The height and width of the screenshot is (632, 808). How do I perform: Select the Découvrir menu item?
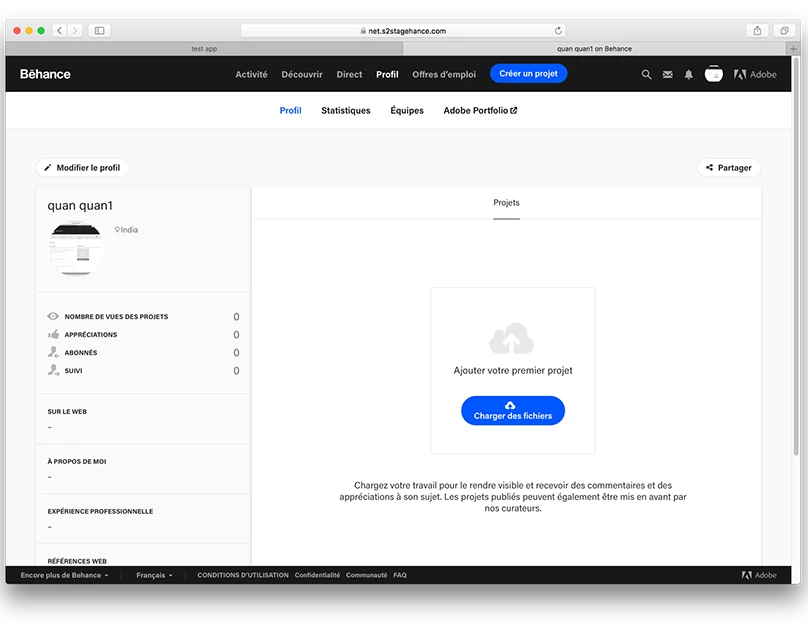(302, 74)
